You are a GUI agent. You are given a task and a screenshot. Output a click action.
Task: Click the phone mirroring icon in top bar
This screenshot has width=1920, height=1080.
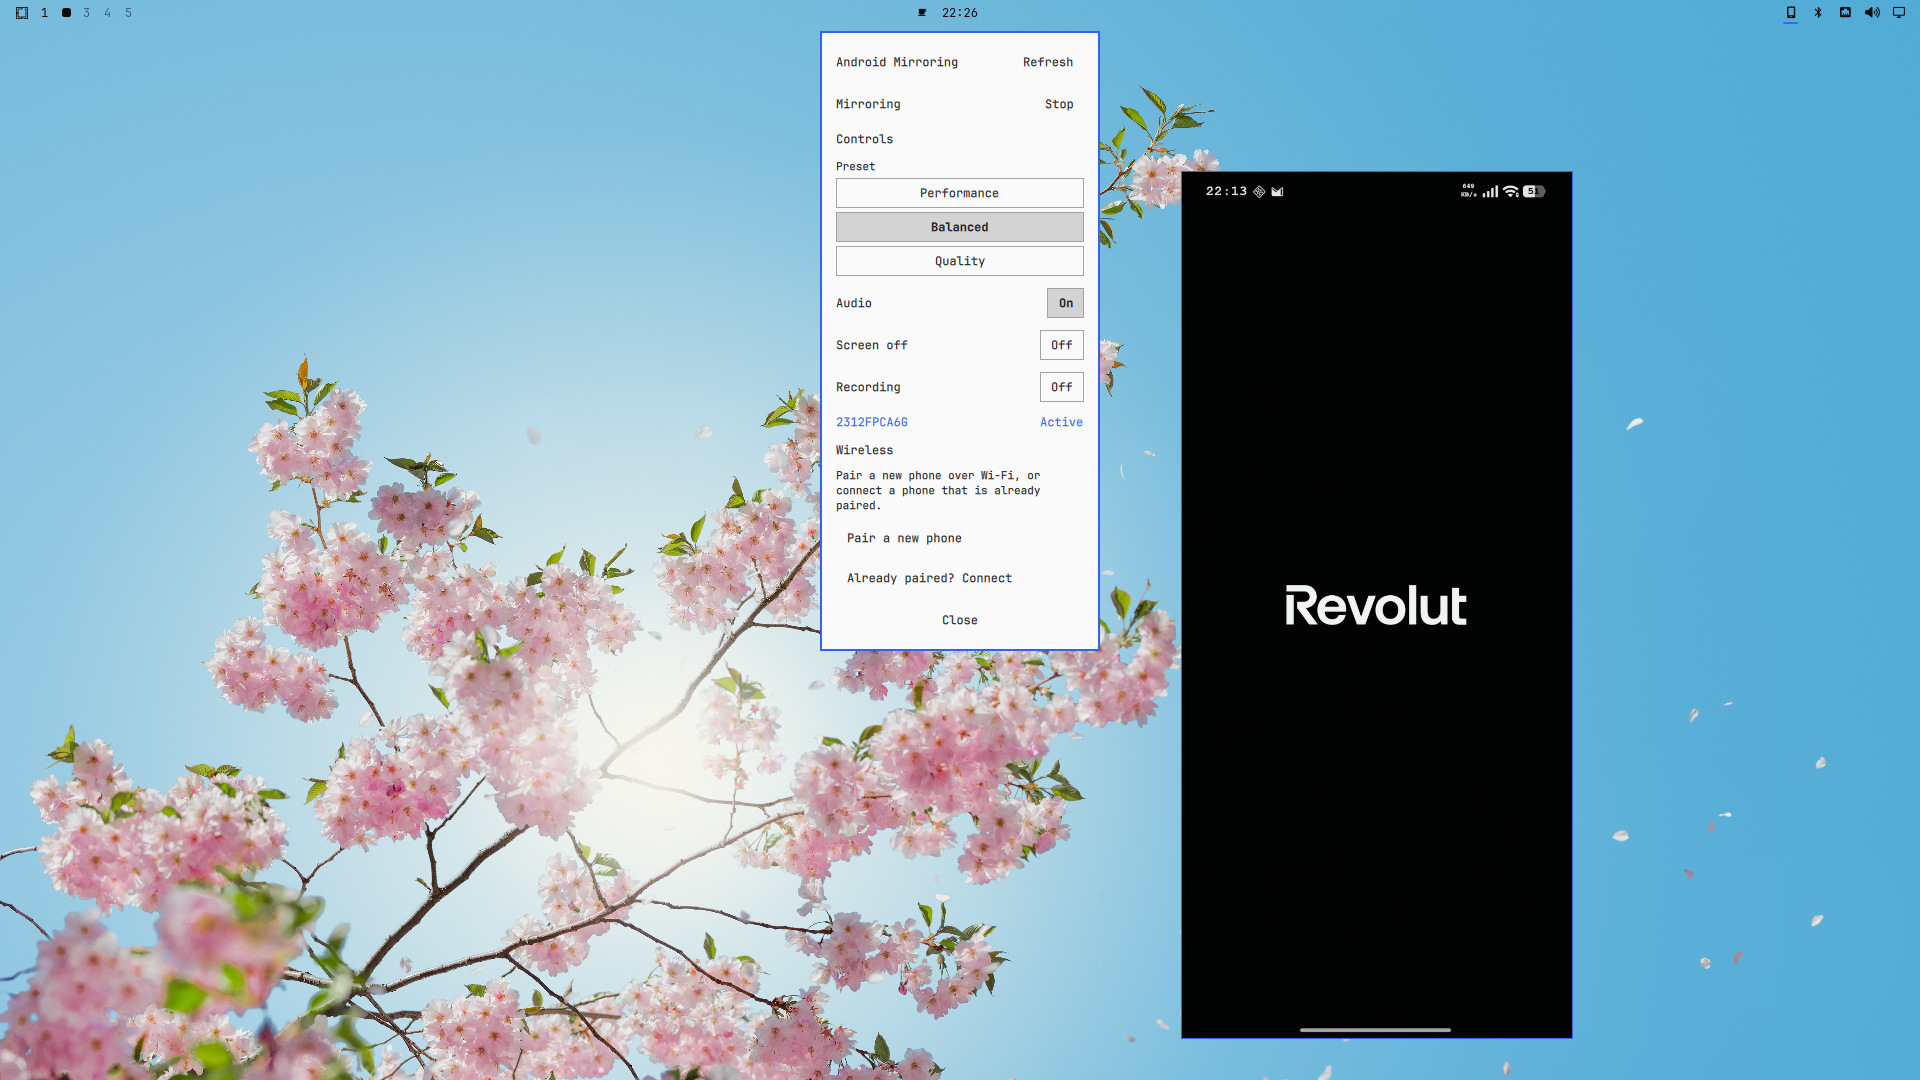[x=1790, y=13]
